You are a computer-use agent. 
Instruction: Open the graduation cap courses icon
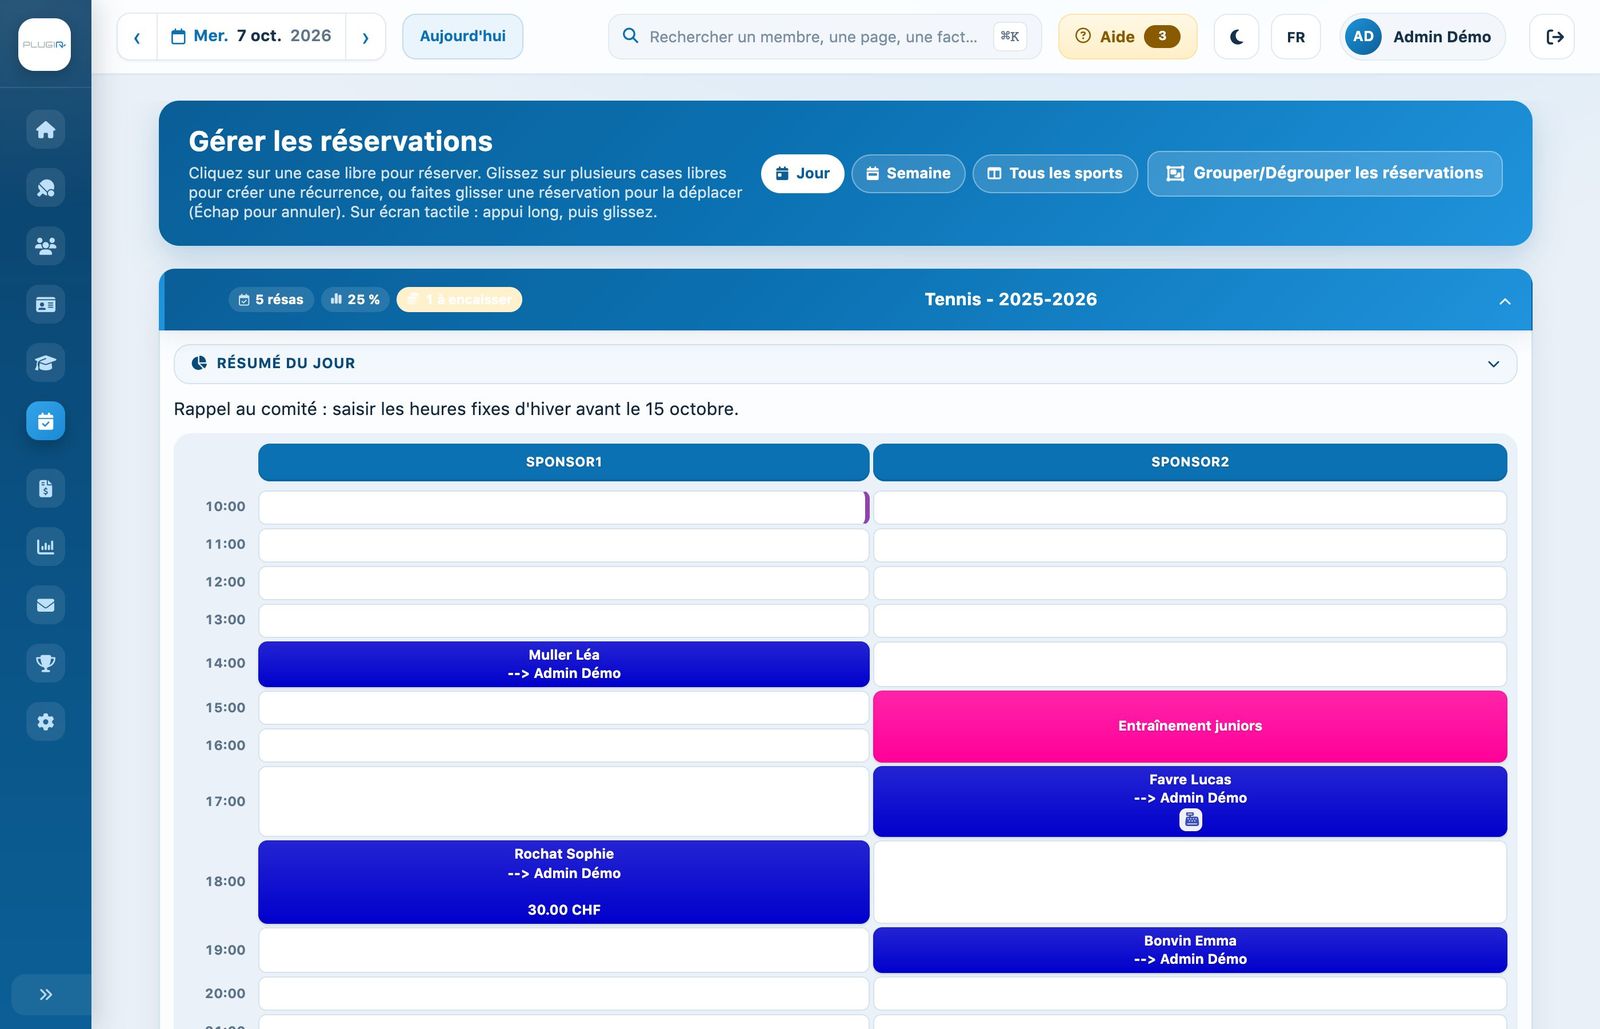click(45, 363)
